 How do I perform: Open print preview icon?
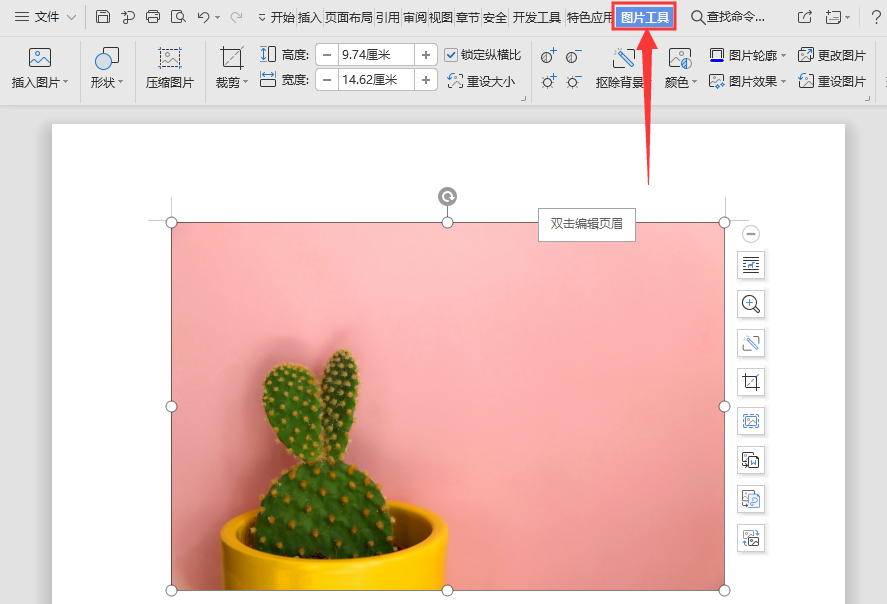click(178, 17)
